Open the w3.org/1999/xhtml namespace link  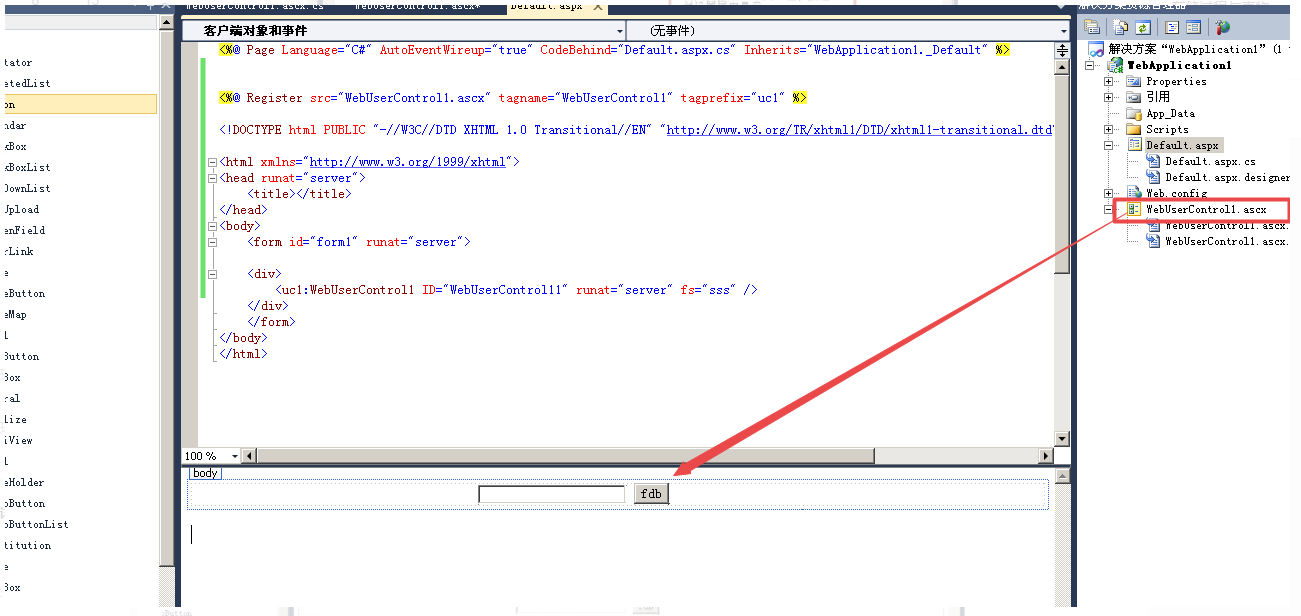pyautogui.click(x=409, y=162)
